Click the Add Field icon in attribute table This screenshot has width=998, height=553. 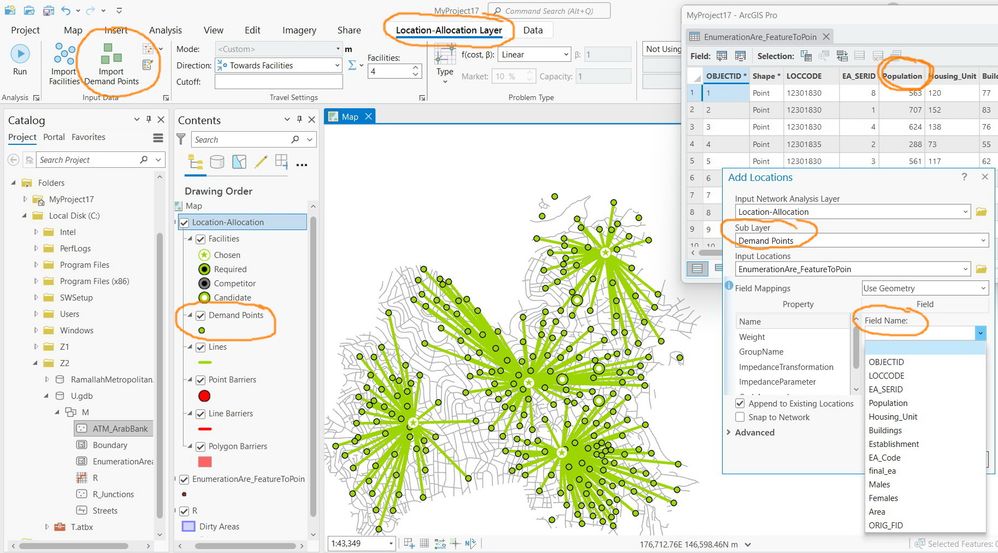click(x=722, y=56)
